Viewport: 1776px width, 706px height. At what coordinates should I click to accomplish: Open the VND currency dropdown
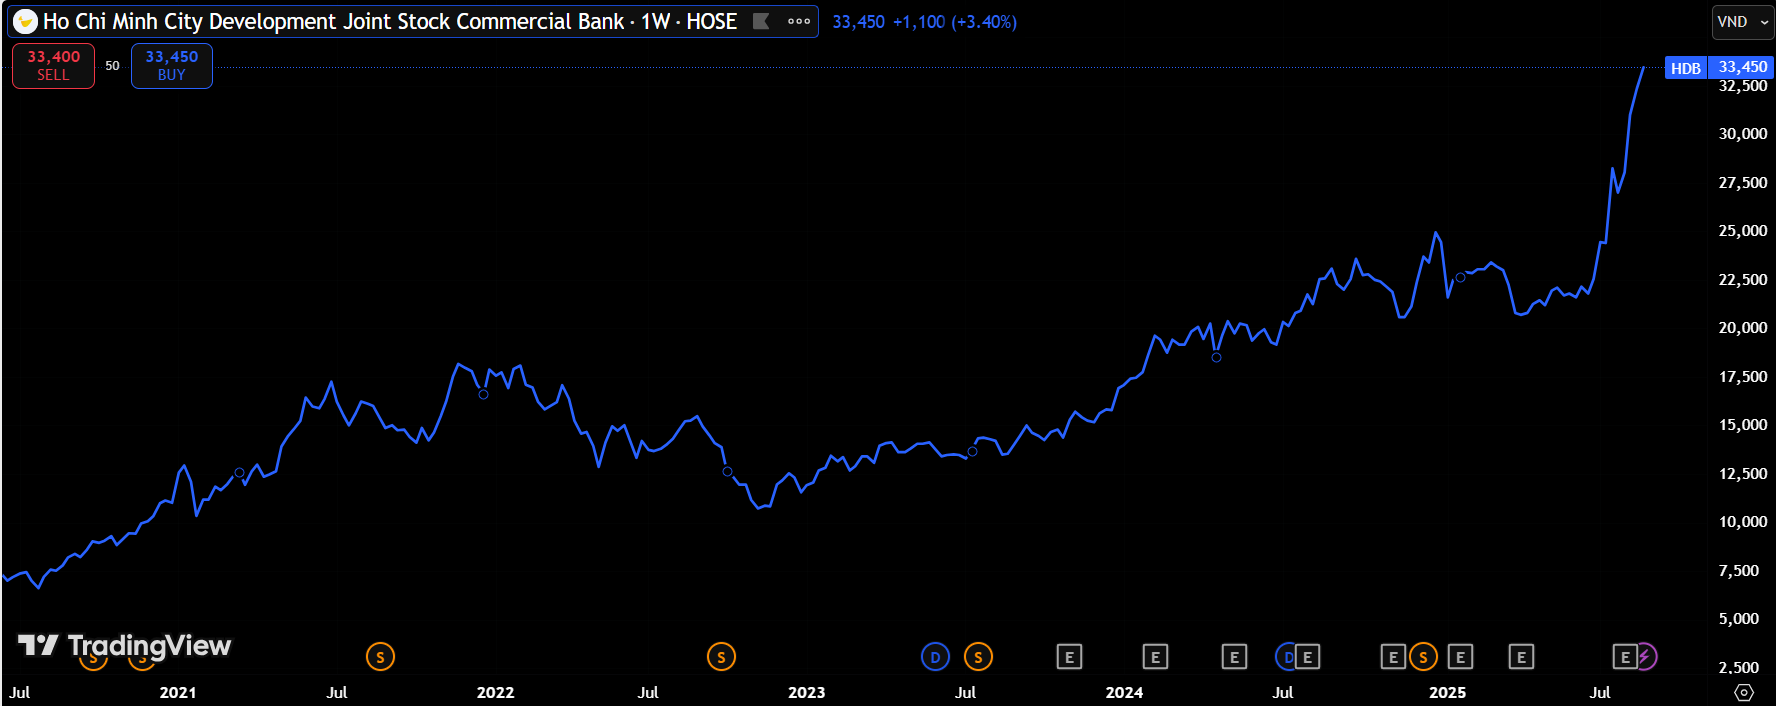tap(1743, 22)
